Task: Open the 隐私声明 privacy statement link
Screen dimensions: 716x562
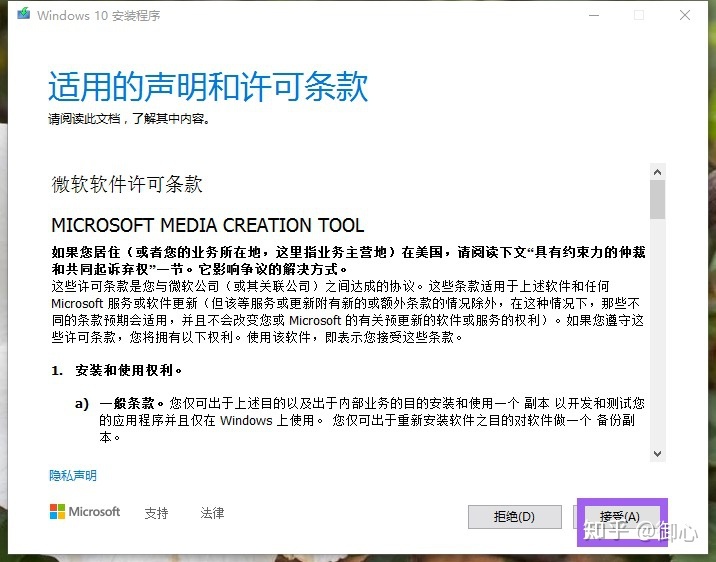Action: [x=73, y=476]
